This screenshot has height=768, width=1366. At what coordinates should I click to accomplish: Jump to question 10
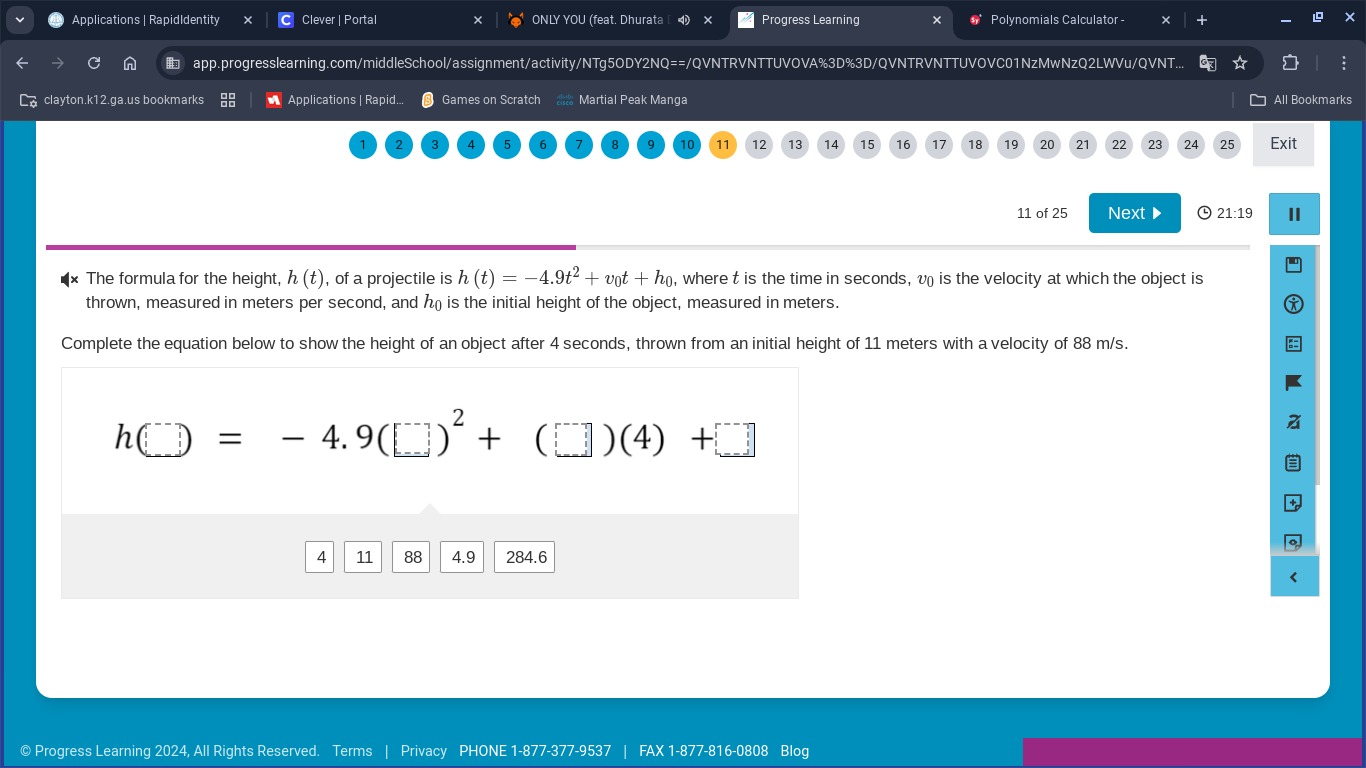(687, 145)
